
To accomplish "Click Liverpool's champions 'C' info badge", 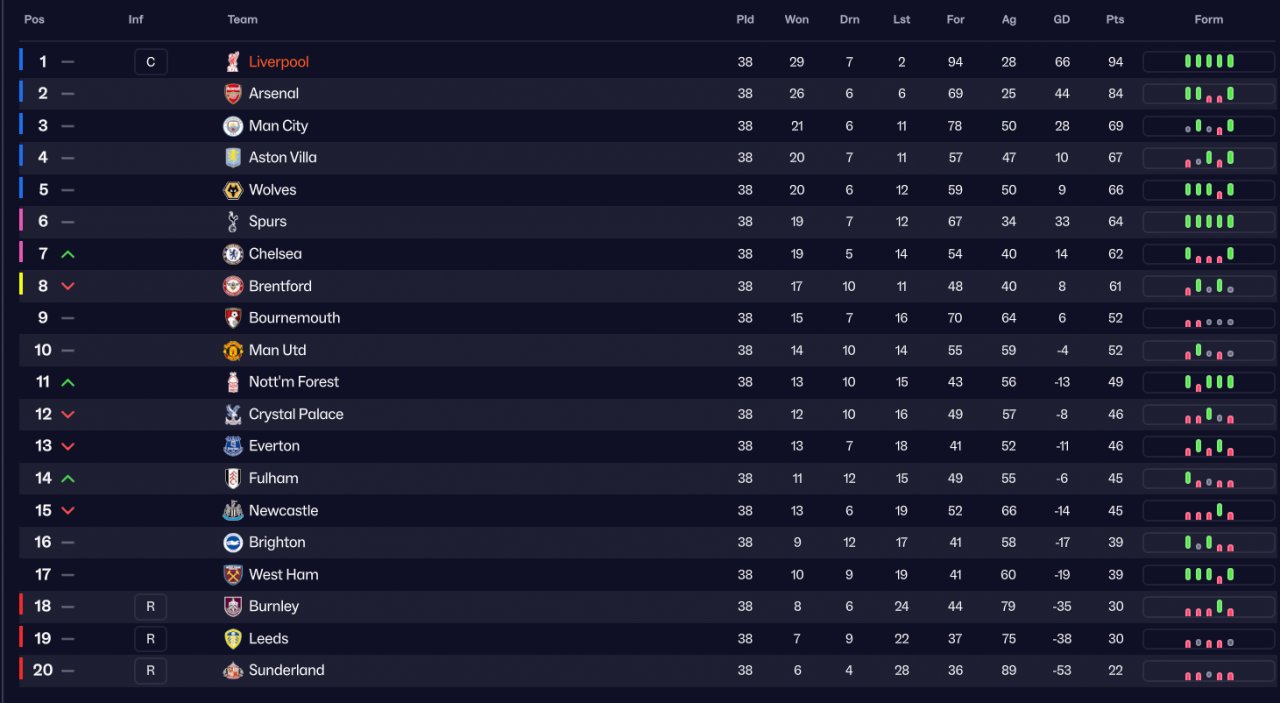I will pyautogui.click(x=151, y=62).
